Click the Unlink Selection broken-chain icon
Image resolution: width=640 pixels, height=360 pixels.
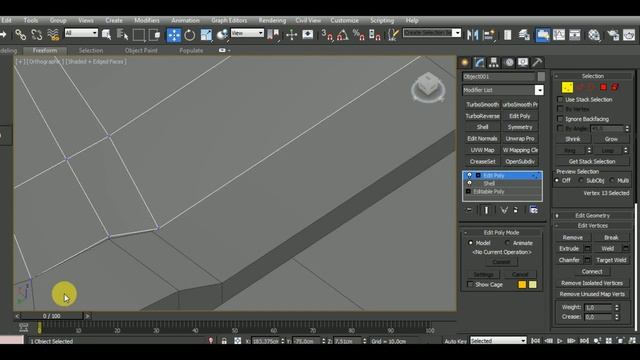[x=37, y=35]
